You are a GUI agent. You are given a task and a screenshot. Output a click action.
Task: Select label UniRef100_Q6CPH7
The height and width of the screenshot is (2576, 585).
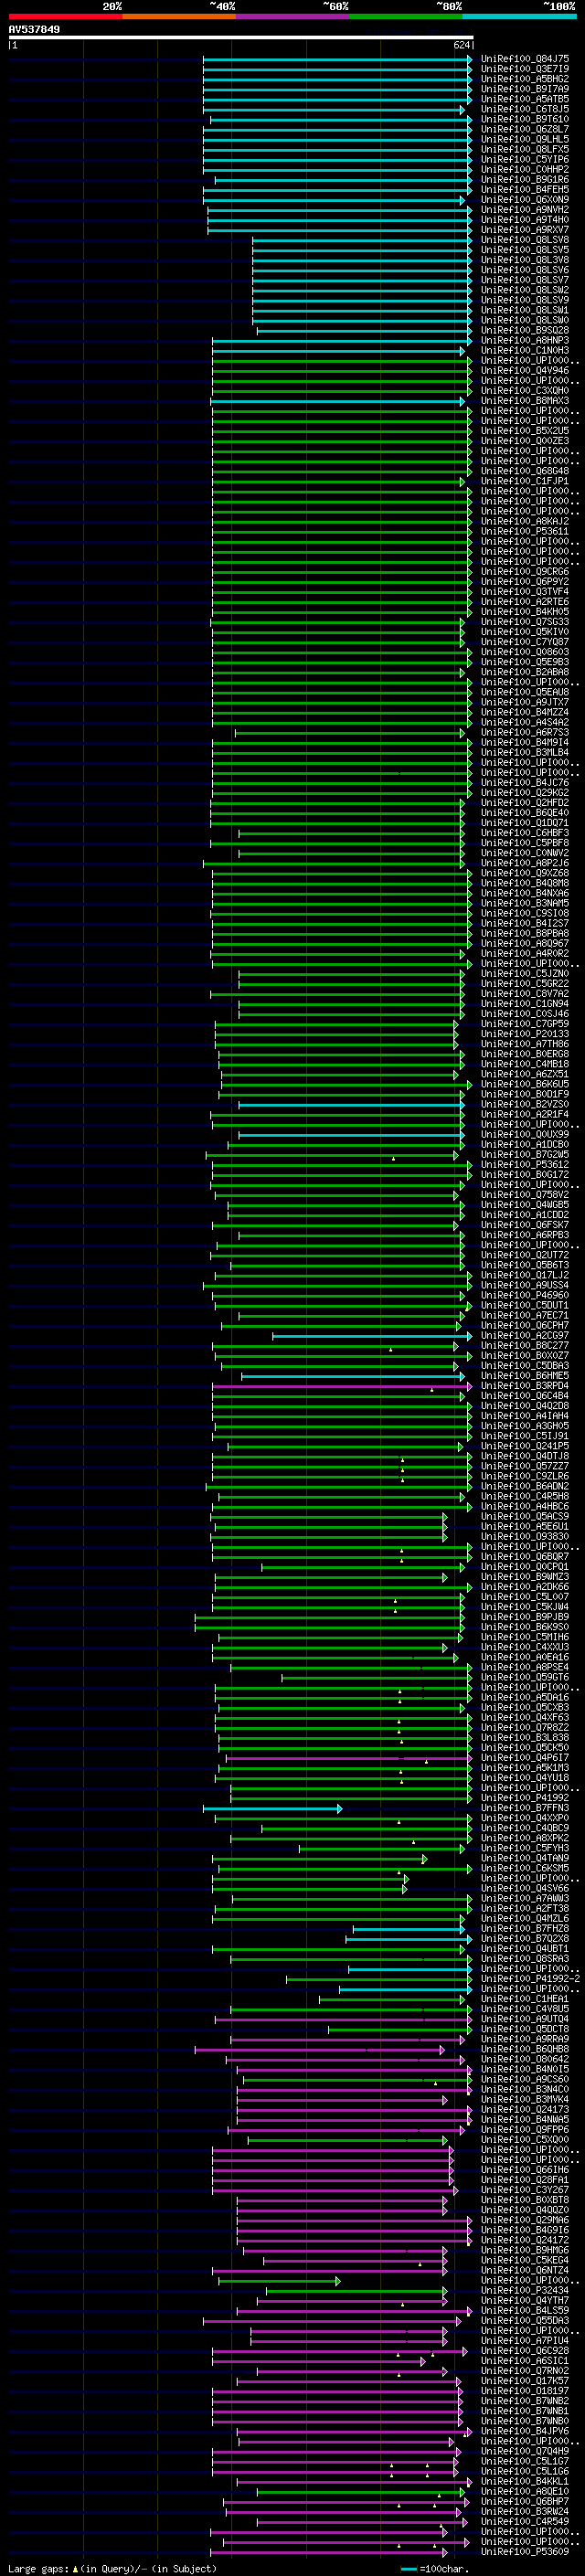pos(525,1326)
